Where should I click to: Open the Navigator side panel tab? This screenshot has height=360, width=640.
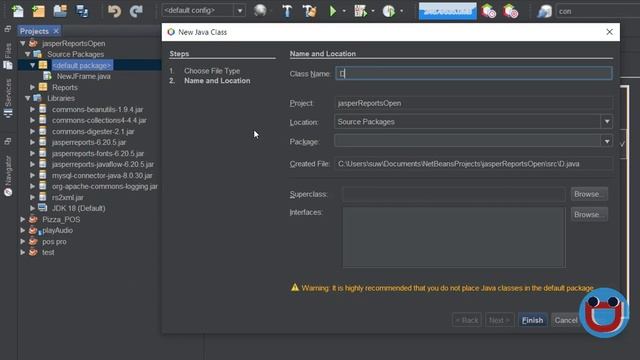click(8, 176)
